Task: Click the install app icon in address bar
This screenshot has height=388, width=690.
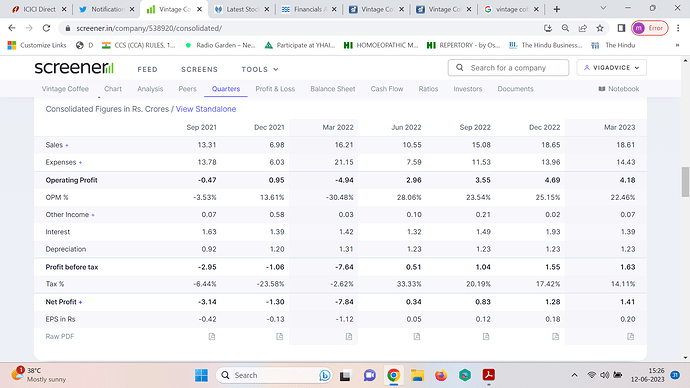Action: click(548, 28)
